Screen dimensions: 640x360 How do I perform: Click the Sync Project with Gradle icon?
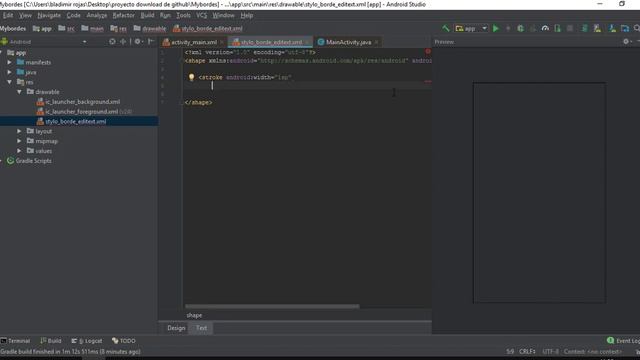click(x=584, y=28)
